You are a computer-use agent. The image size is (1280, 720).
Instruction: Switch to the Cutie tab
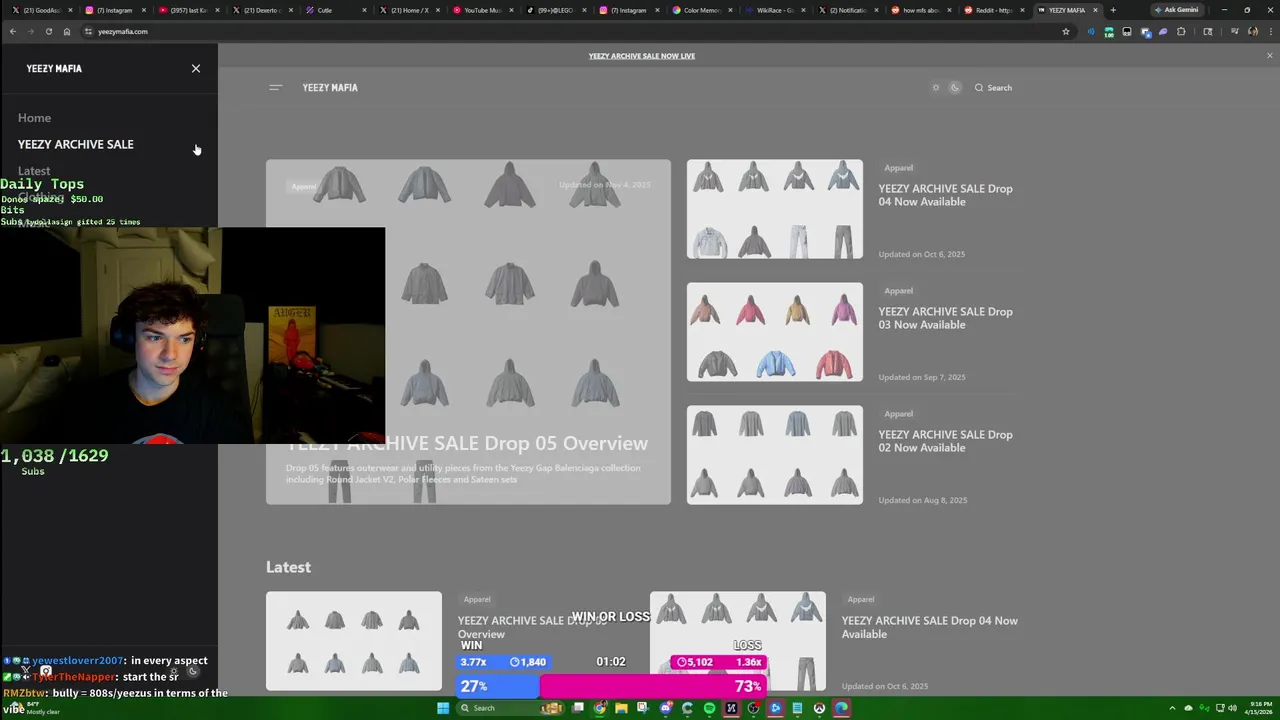pos(337,10)
